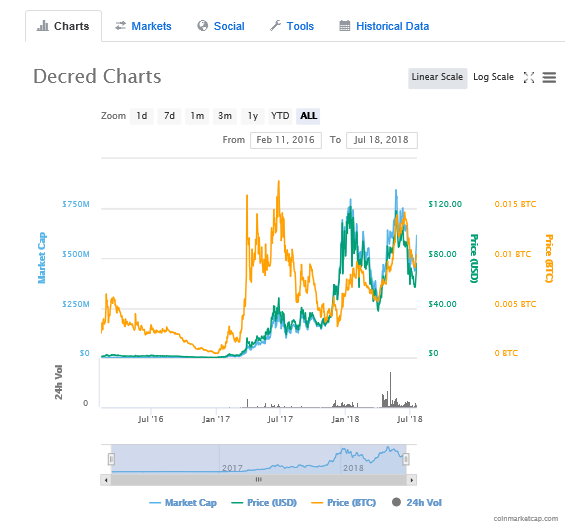Select Linear Scale for the chart
The width and height of the screenshot is (587, 532).
coord(437,77)
